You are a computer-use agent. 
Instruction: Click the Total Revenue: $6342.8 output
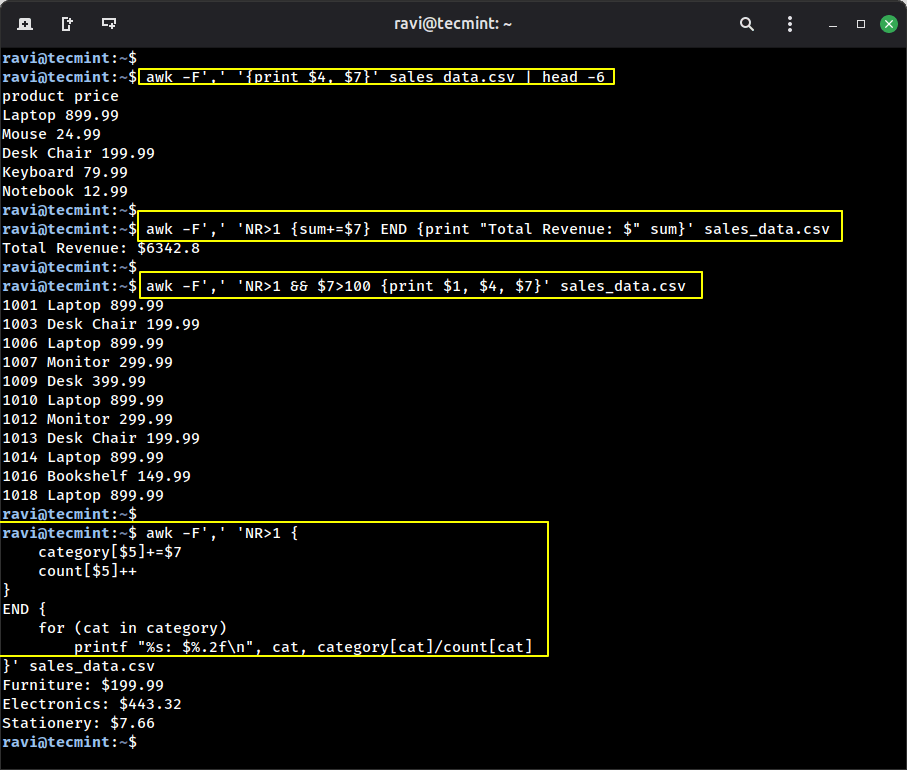pos(100,248)
